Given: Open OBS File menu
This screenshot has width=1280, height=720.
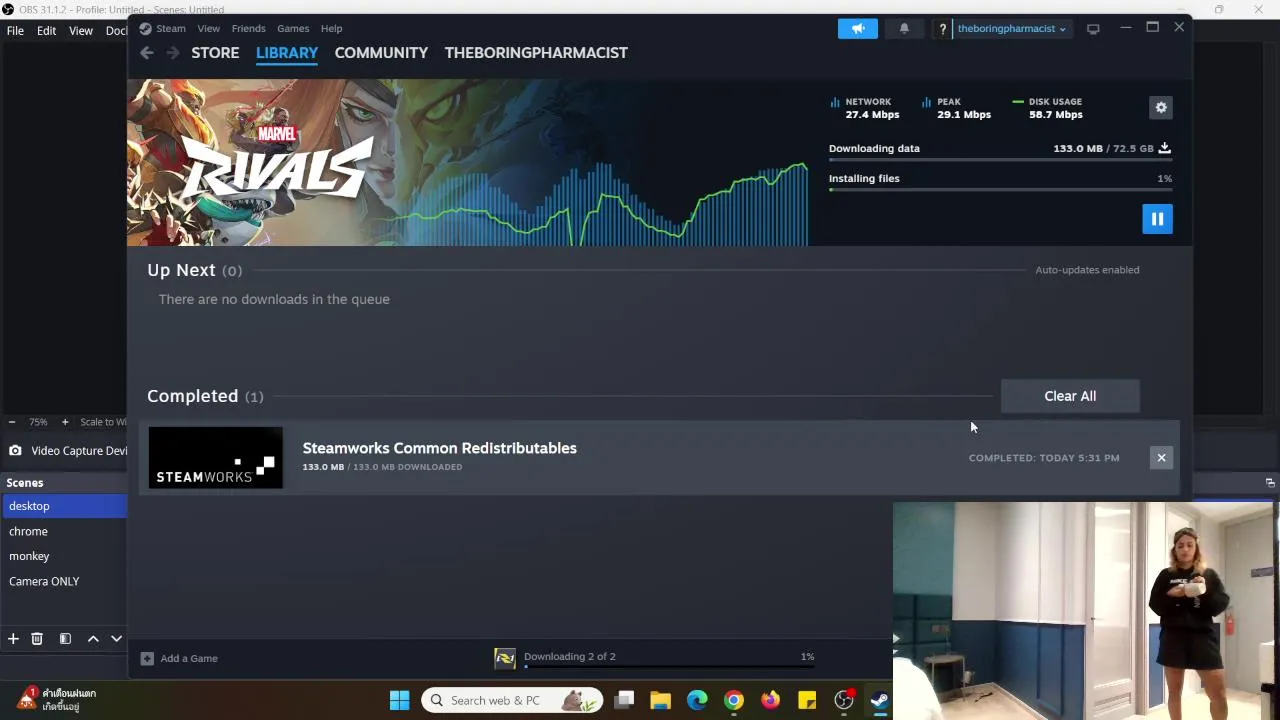Looking at the screenshot, I should tap(15, 31).
